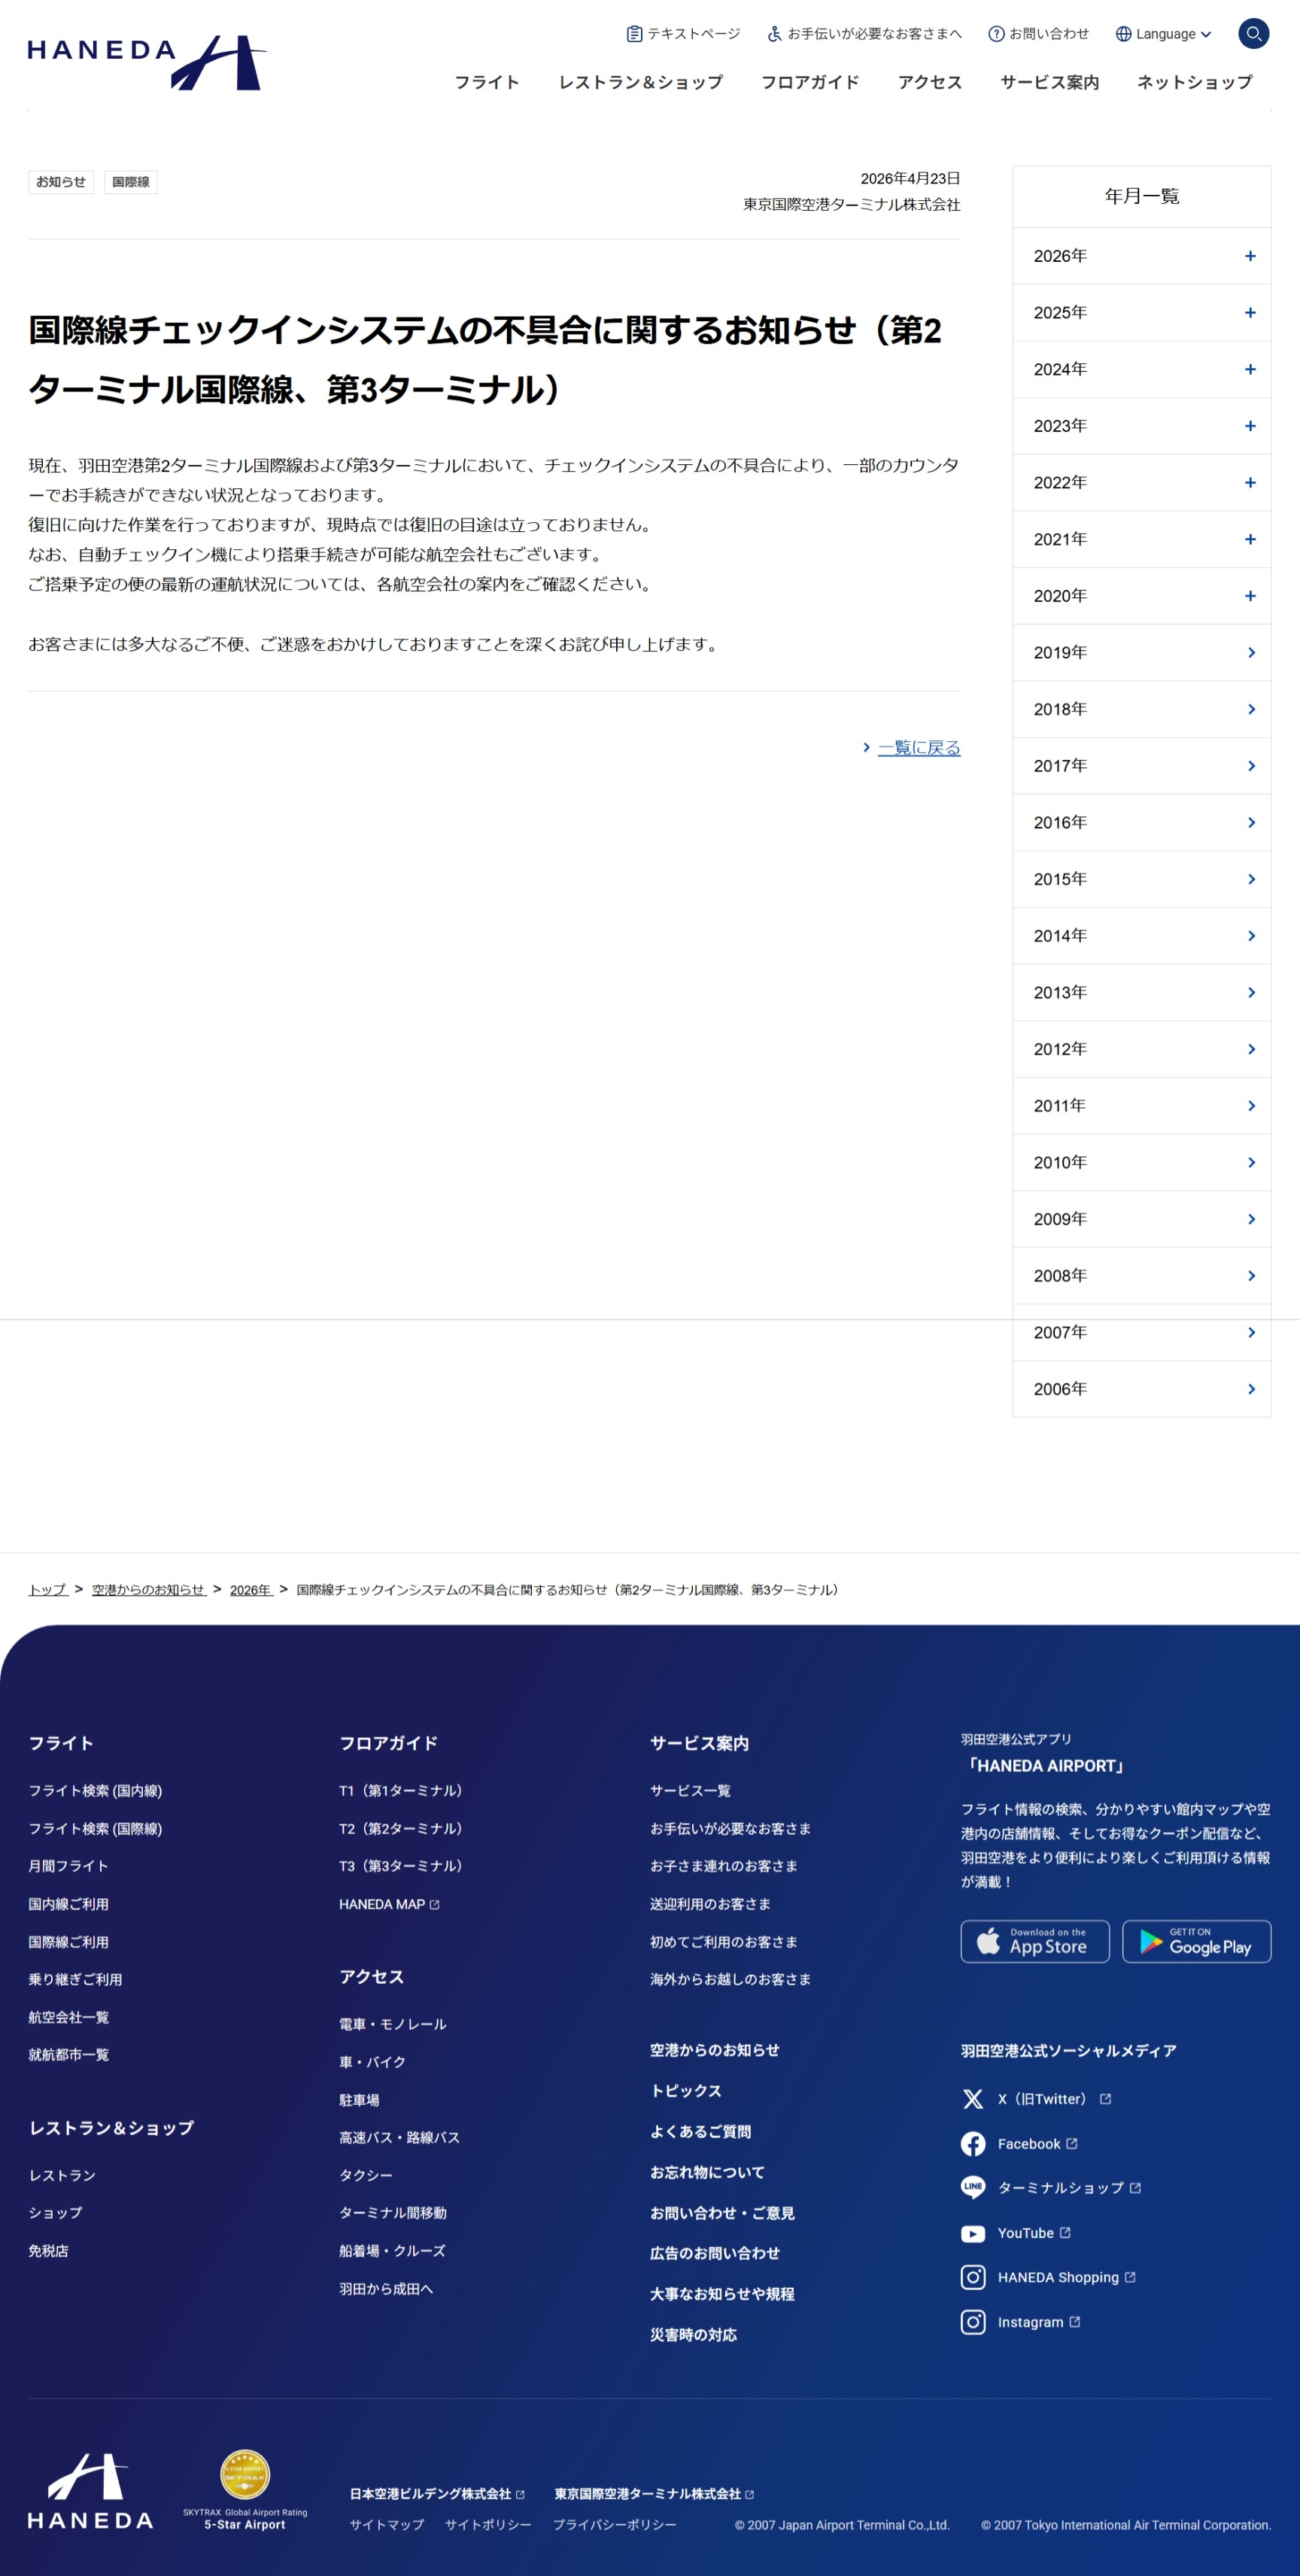Open the YouTube icon in footer

pyautogui.click(x=972, y=2232)
